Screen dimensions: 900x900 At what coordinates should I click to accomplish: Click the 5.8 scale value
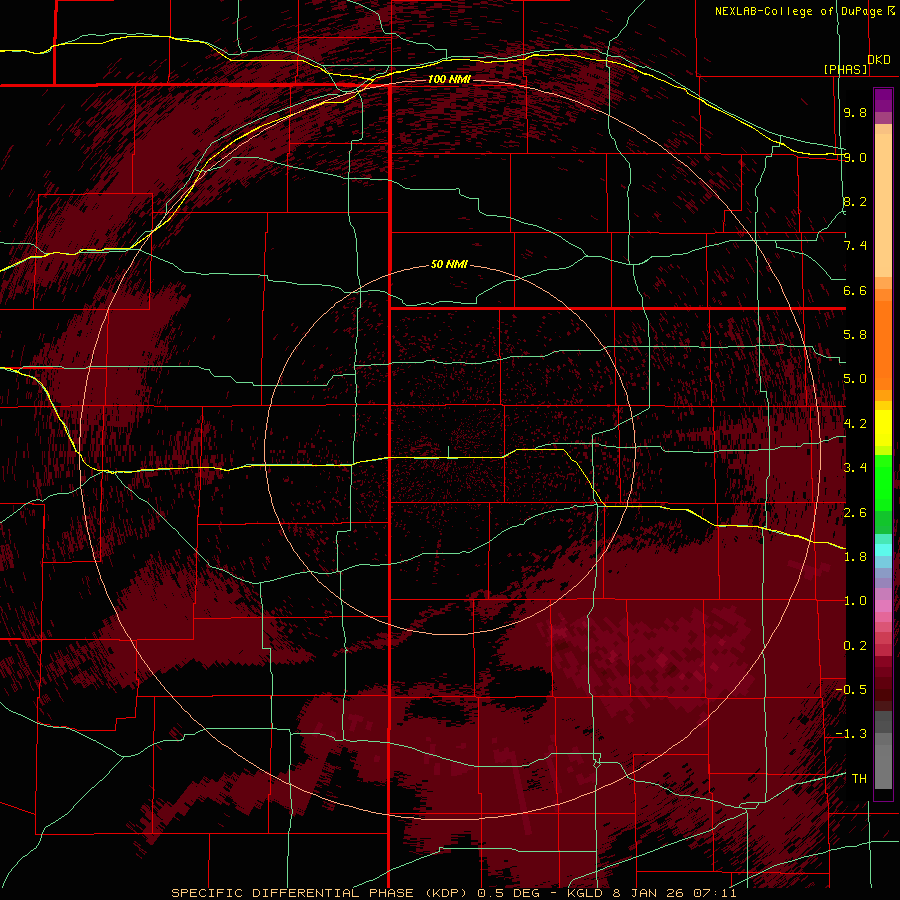pos(855,335)
